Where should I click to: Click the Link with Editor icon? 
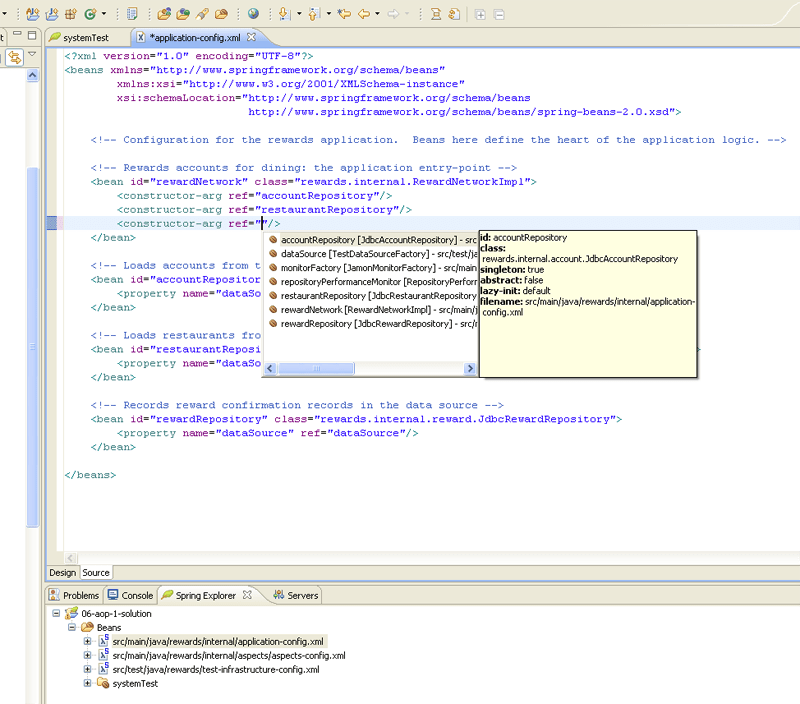pos(14,57)
